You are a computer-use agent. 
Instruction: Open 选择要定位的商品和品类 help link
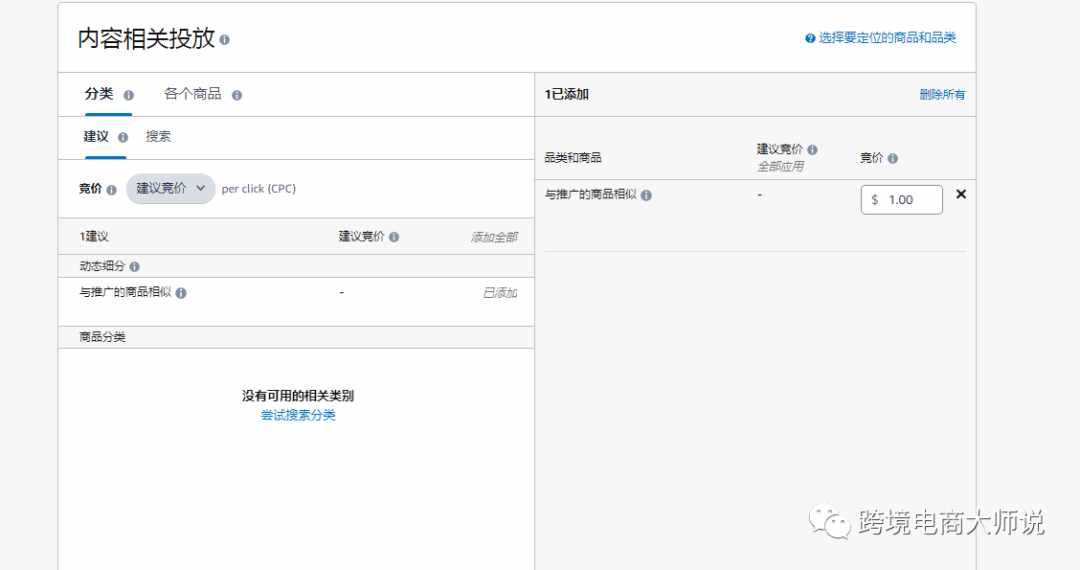pos(887,38)
